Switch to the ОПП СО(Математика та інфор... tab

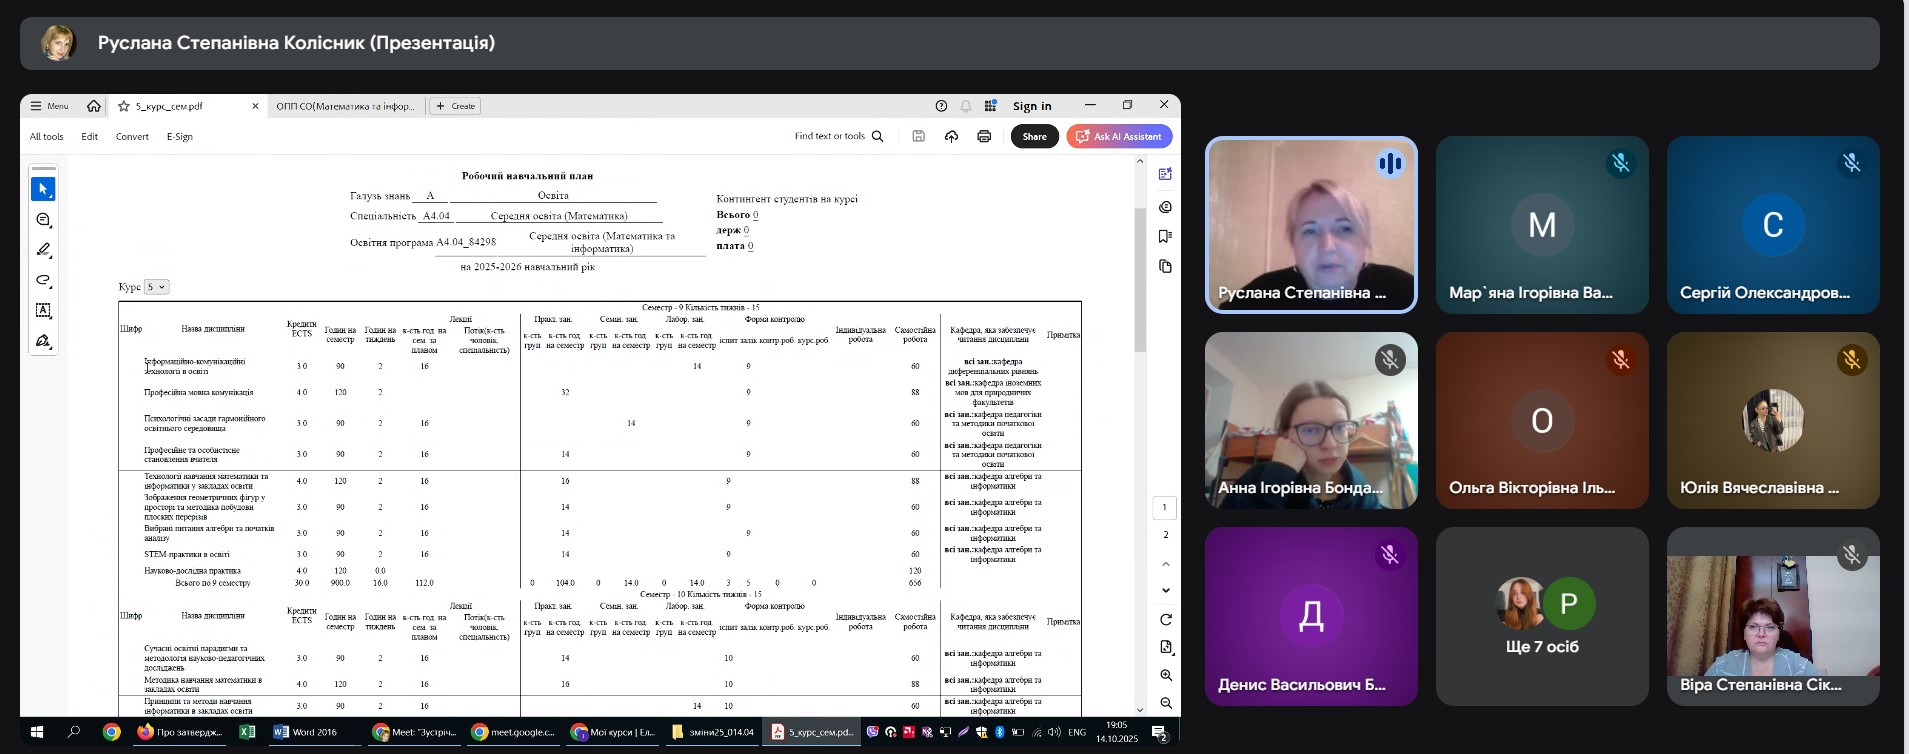pyautogui.click(x=345, y=106)
